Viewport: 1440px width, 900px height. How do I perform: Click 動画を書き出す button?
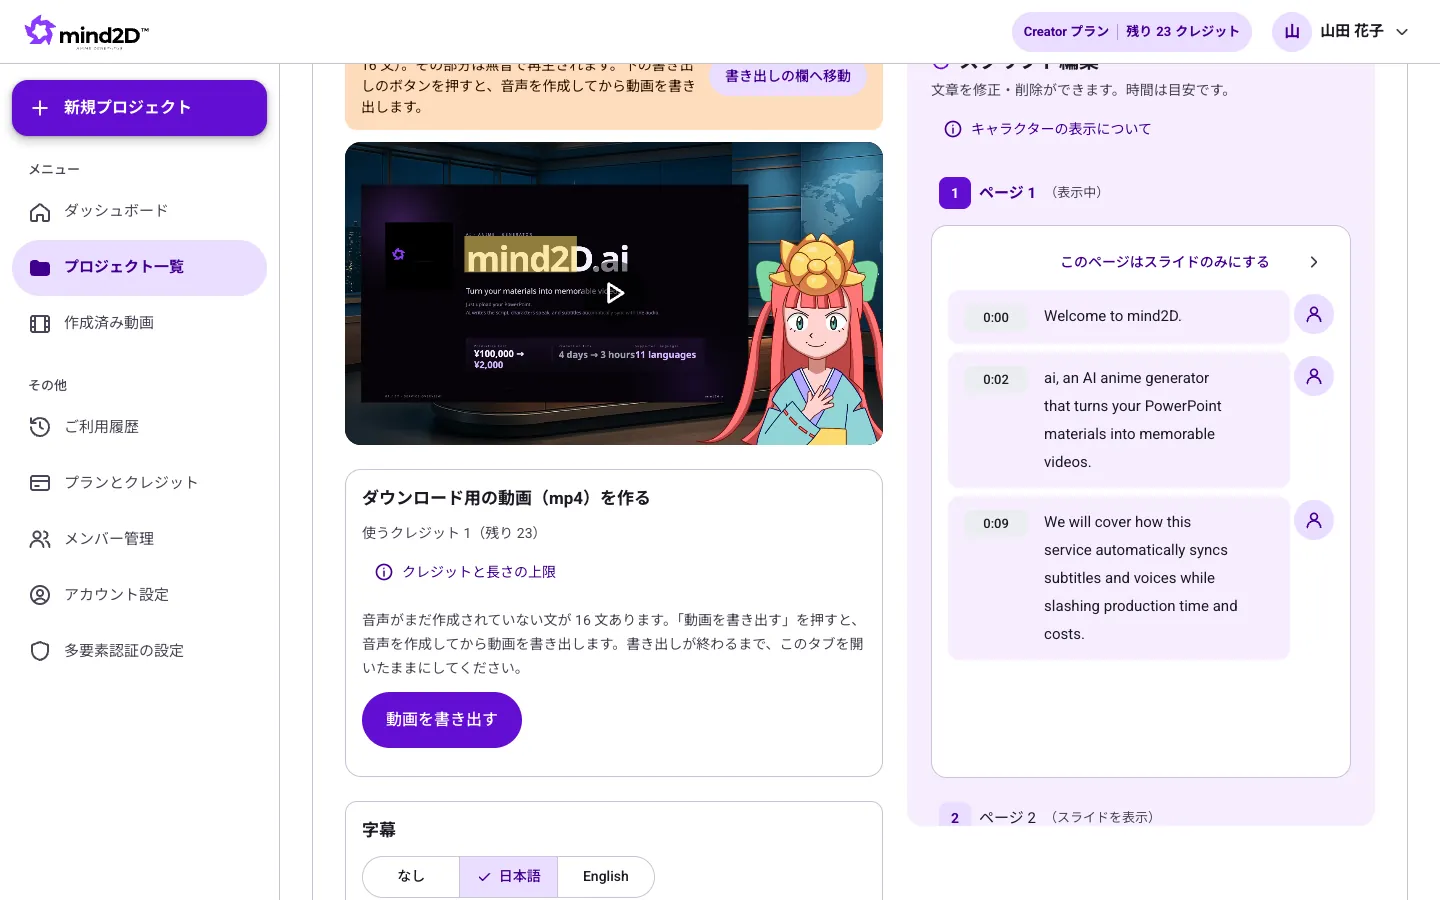(x=442, y=720)
